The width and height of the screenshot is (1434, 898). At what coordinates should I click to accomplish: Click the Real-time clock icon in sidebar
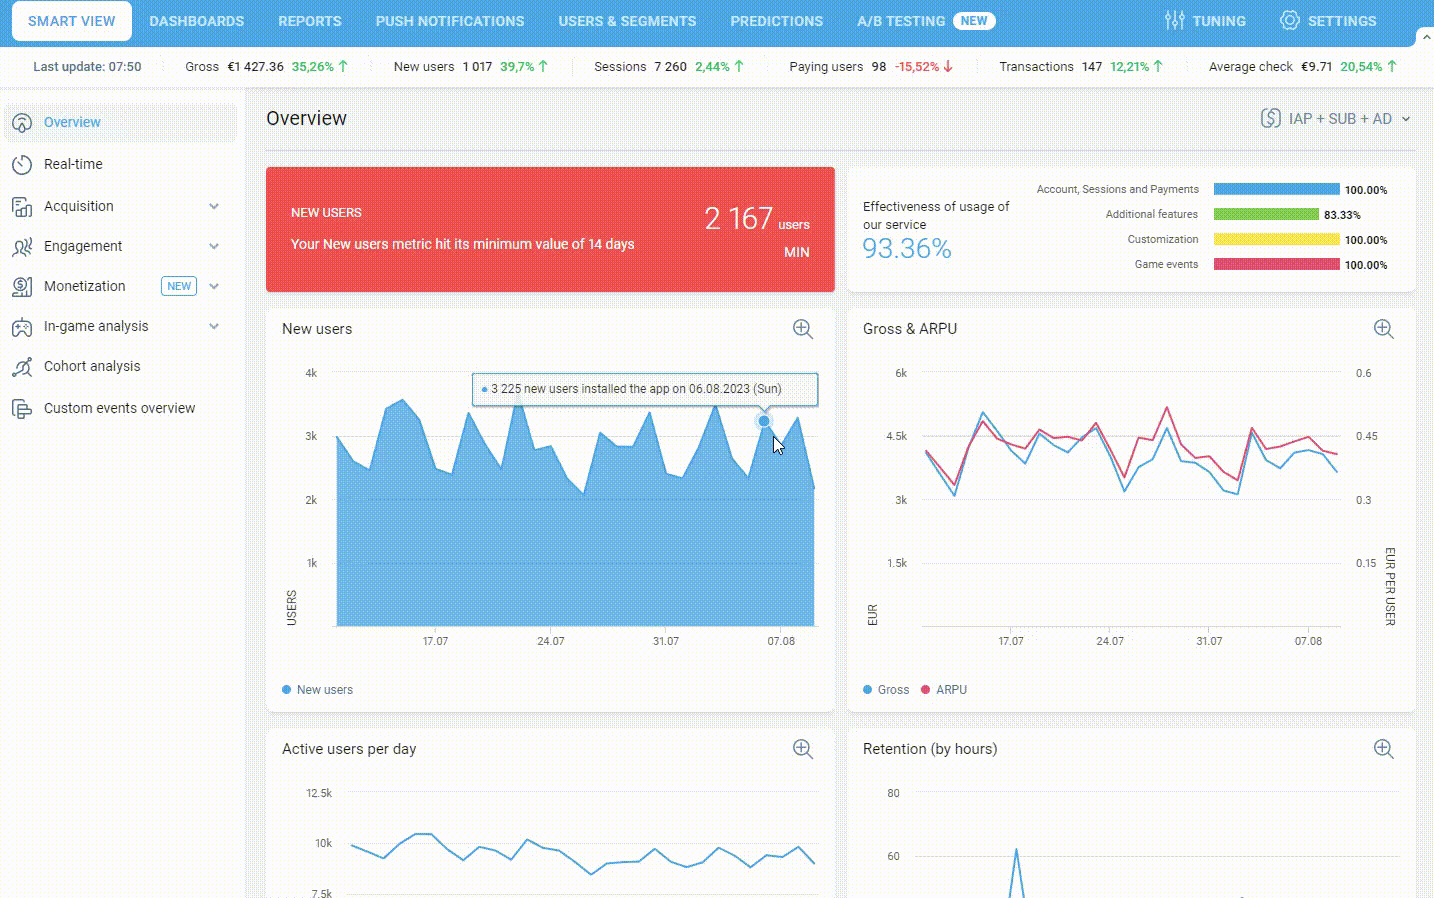[x=21, y=164]
